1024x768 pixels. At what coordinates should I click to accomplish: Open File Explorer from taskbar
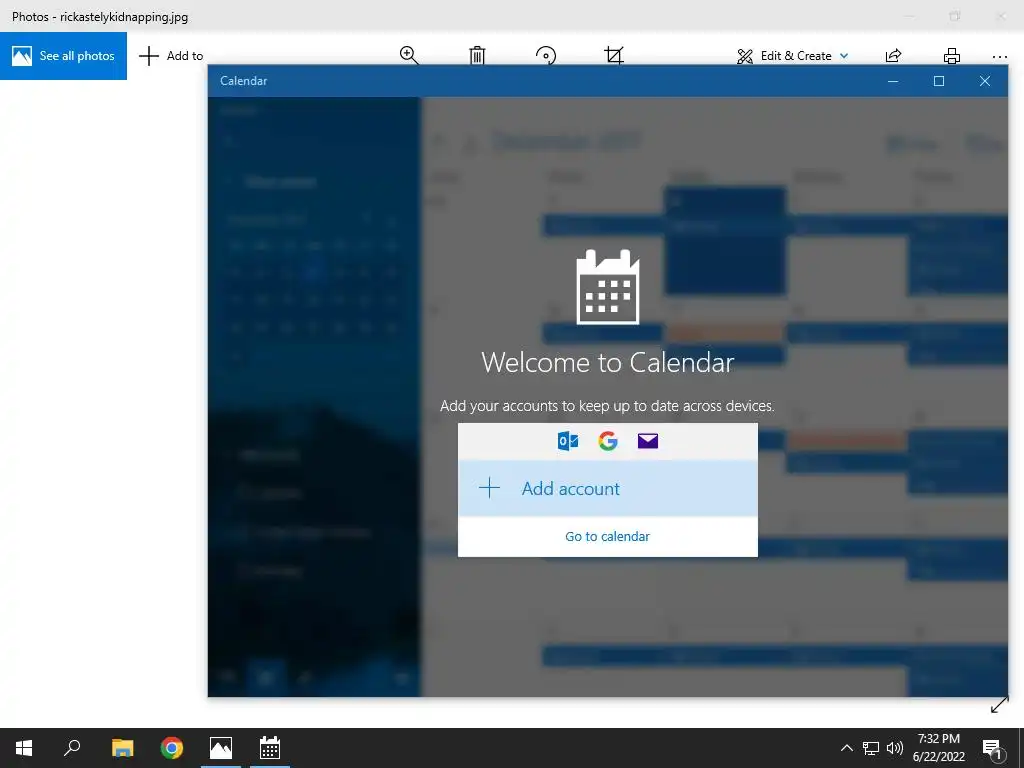[x=122, y=748]
